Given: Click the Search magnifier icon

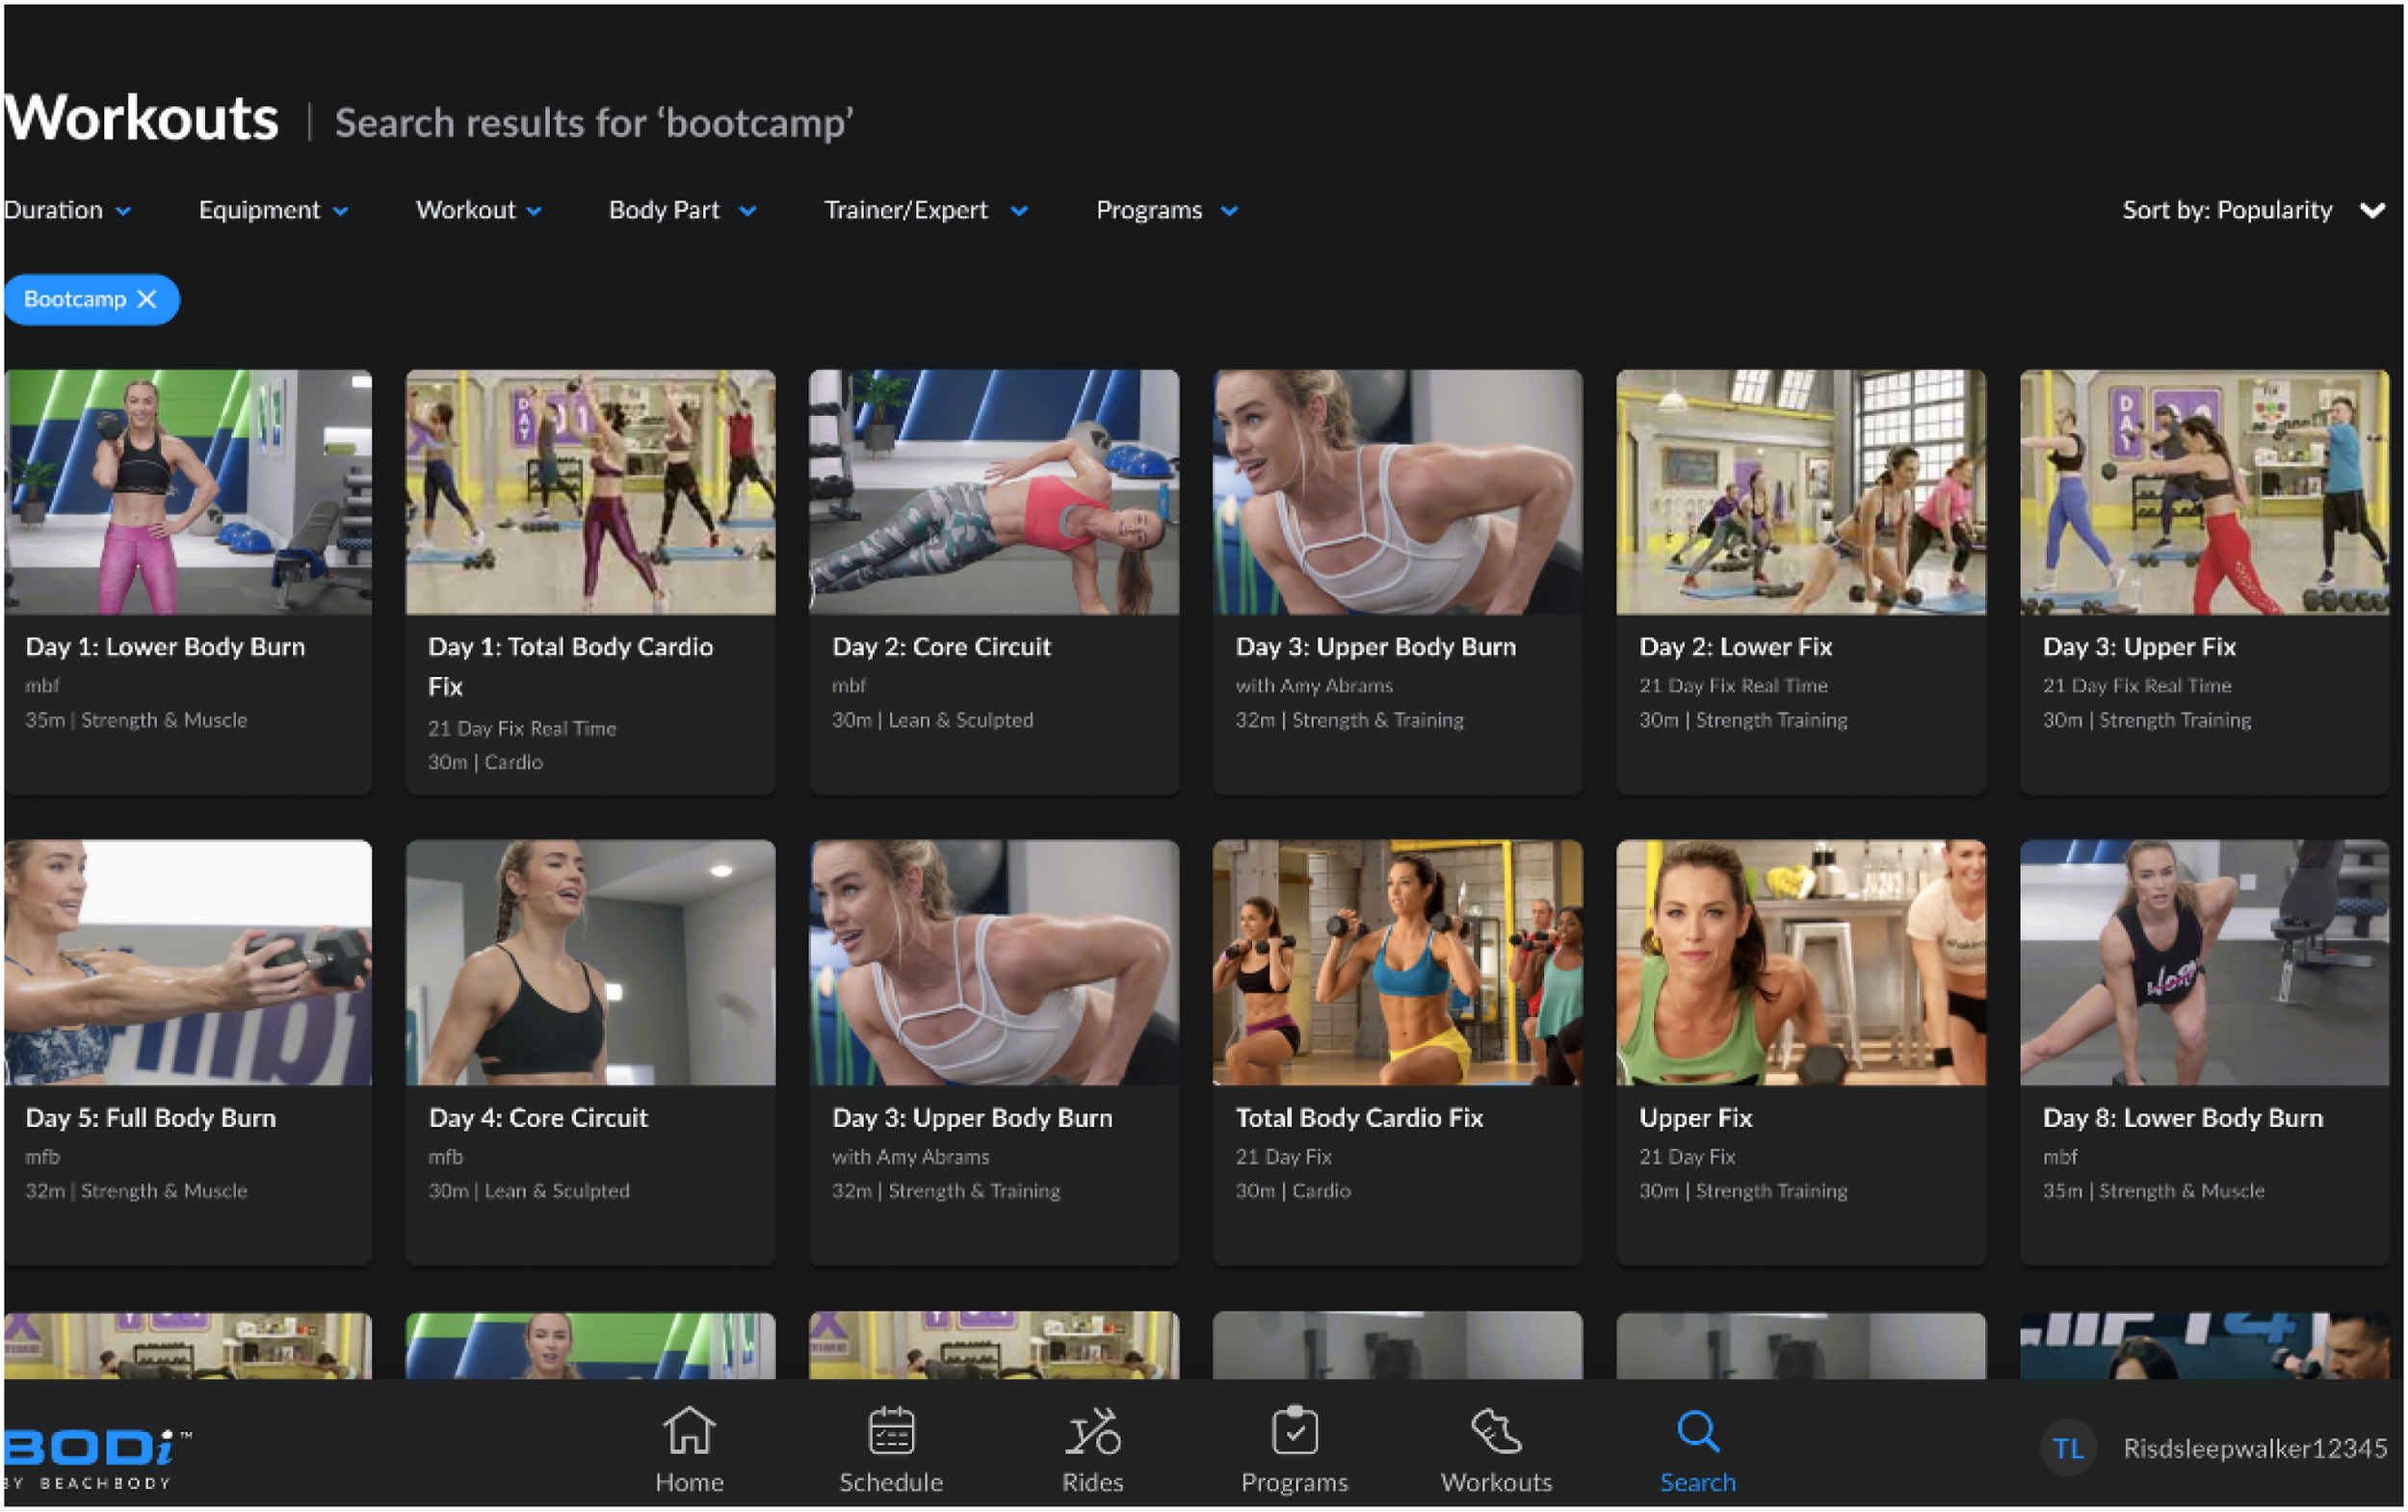Looking at the screenshot, I should [1697, 1431].
